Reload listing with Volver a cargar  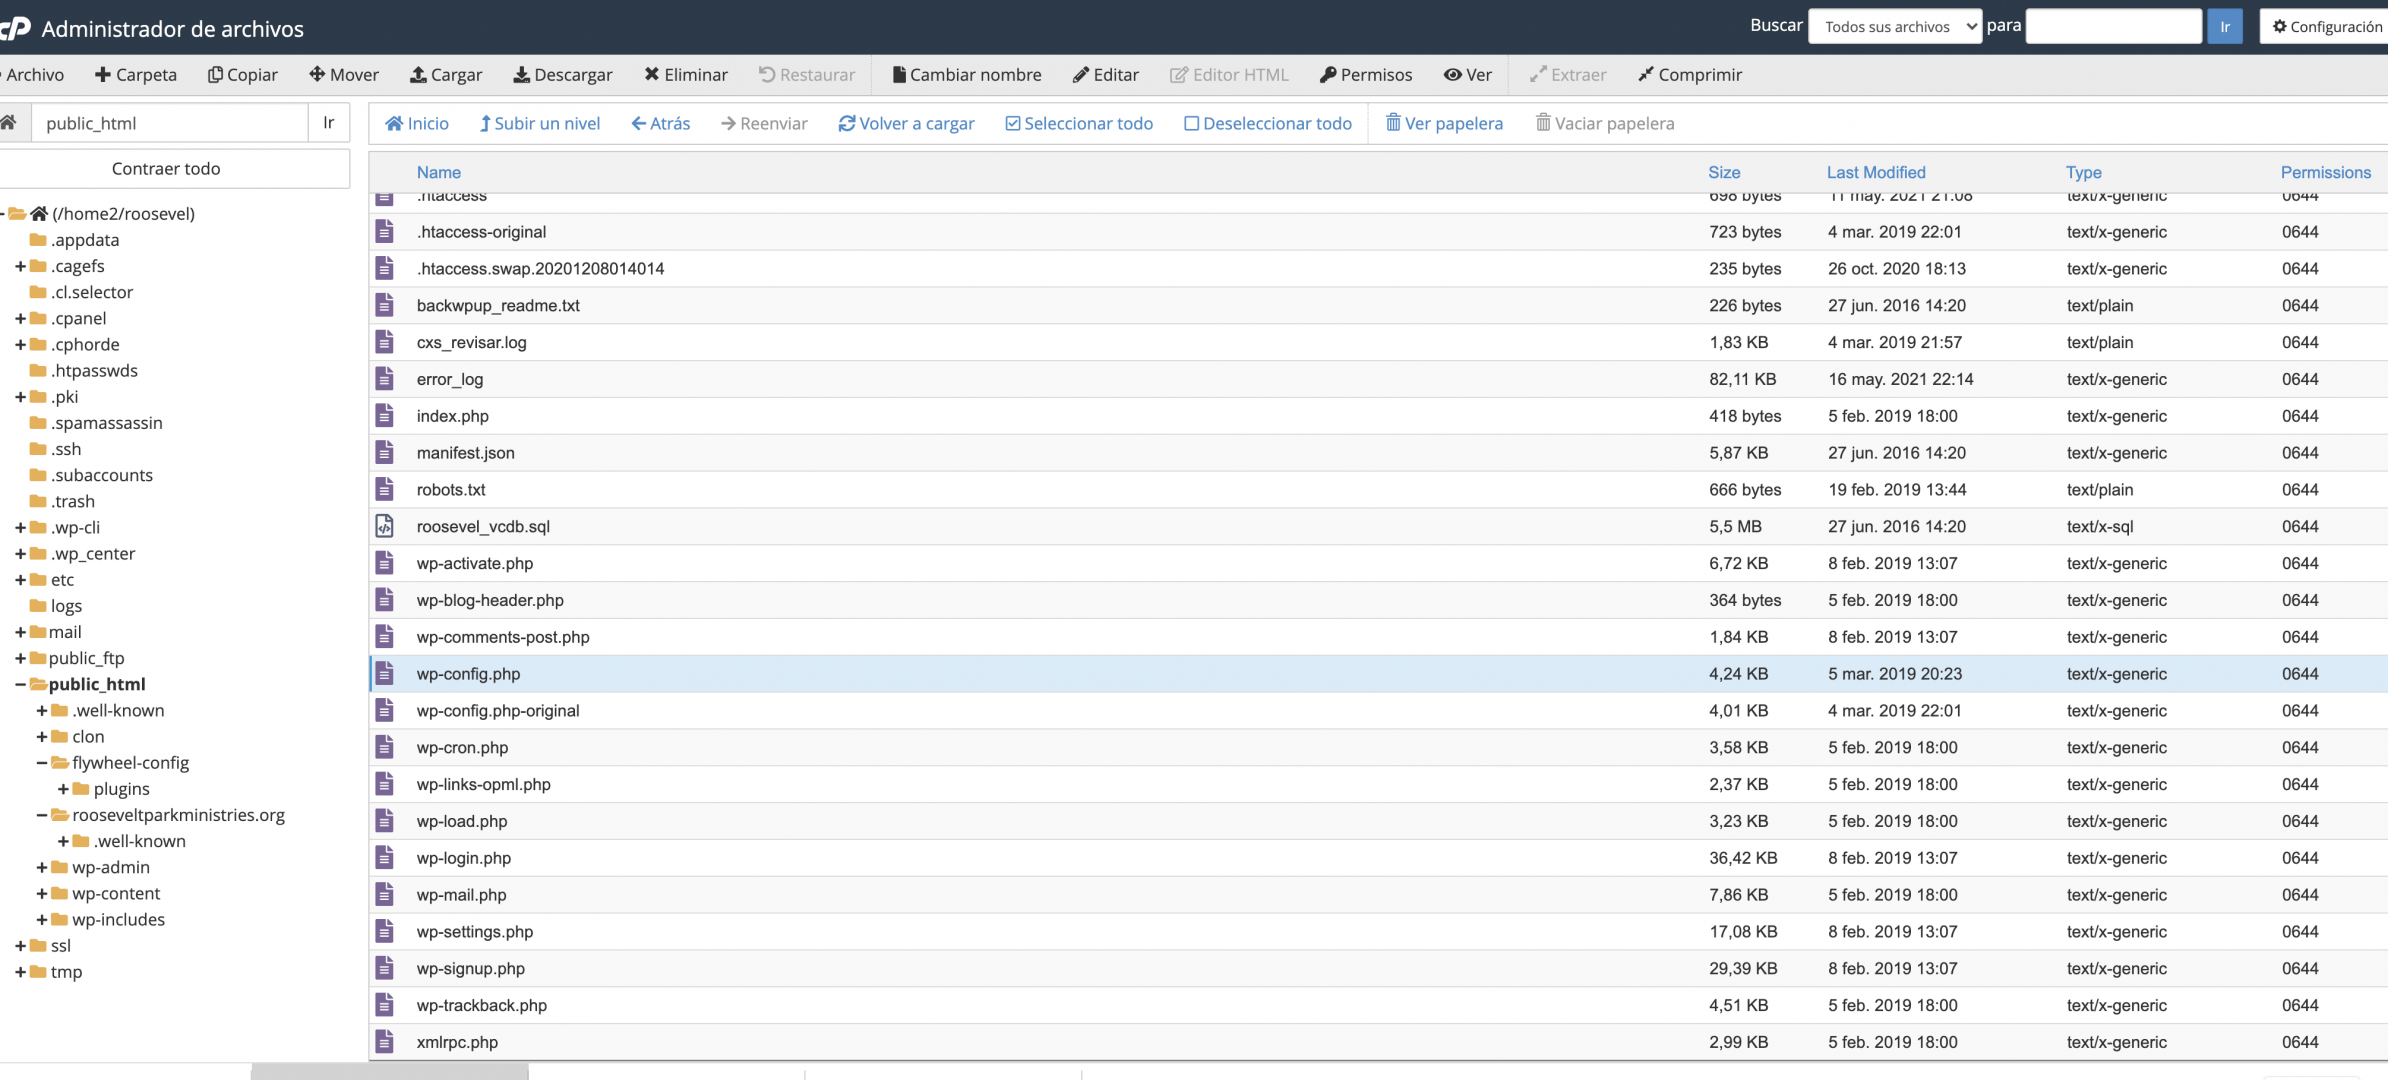907,123
